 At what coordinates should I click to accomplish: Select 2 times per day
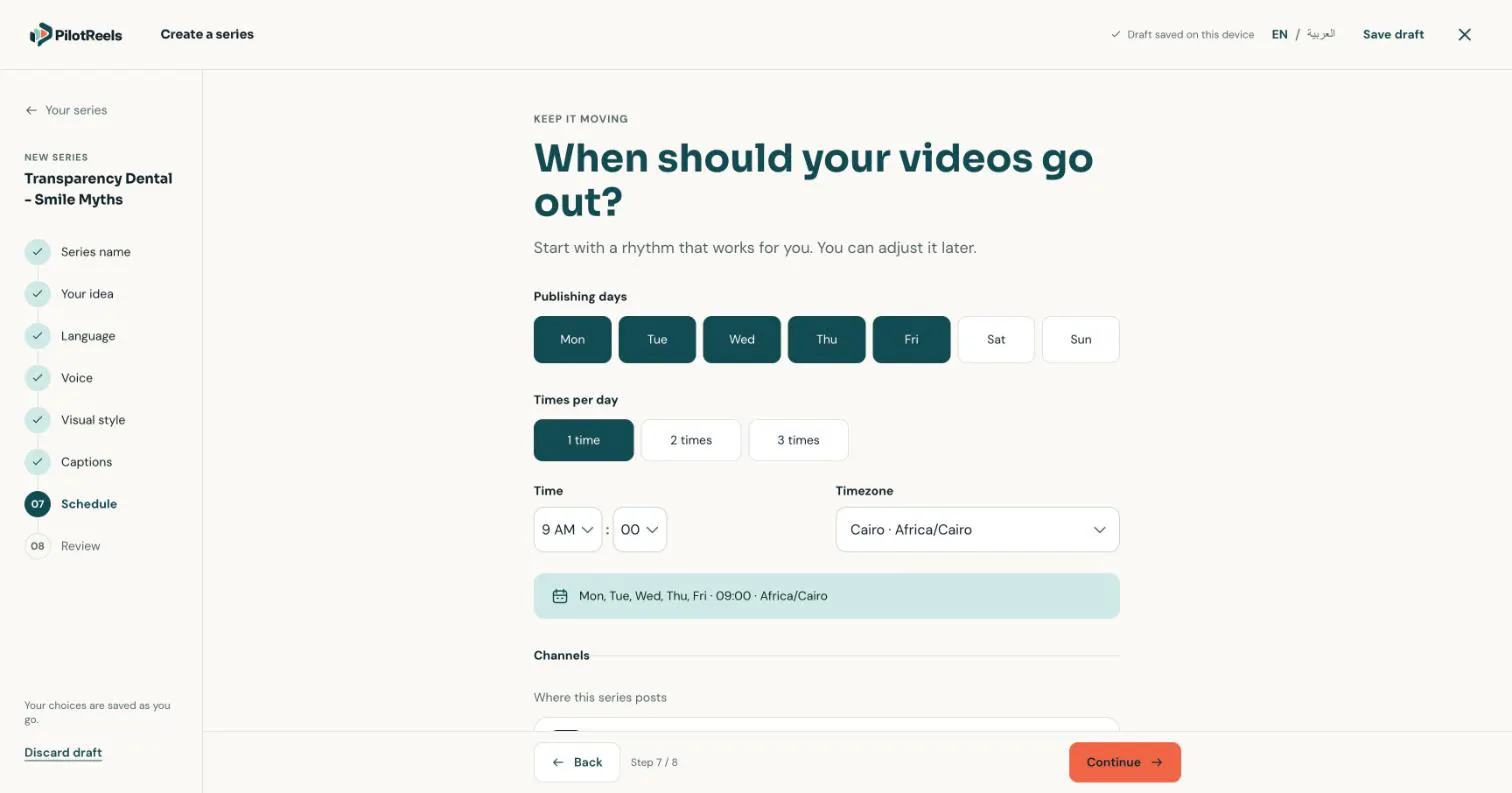pos(691,440)
